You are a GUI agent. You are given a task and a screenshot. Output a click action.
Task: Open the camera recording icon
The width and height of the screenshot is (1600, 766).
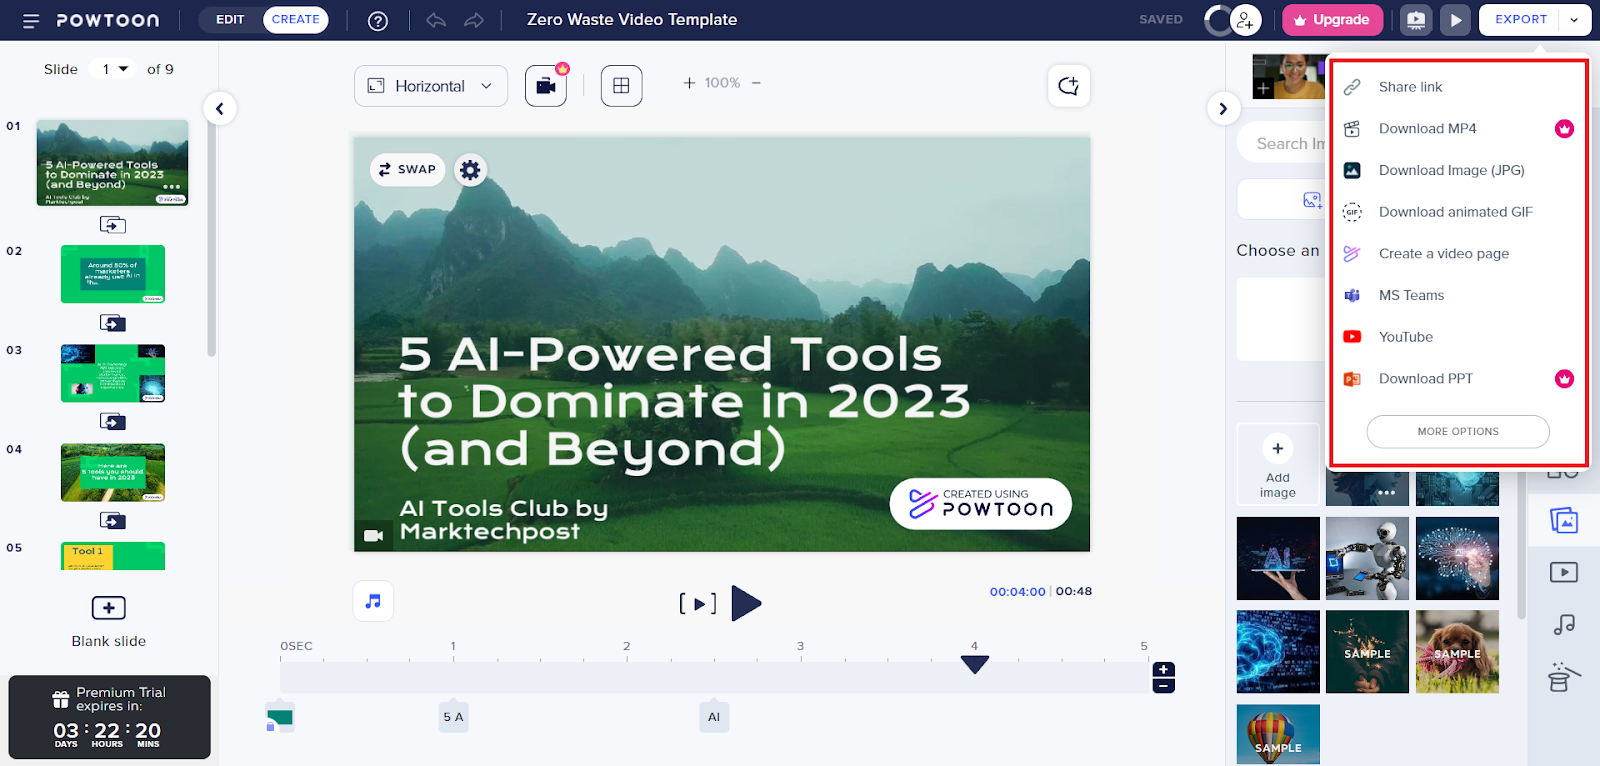[546, 86]
